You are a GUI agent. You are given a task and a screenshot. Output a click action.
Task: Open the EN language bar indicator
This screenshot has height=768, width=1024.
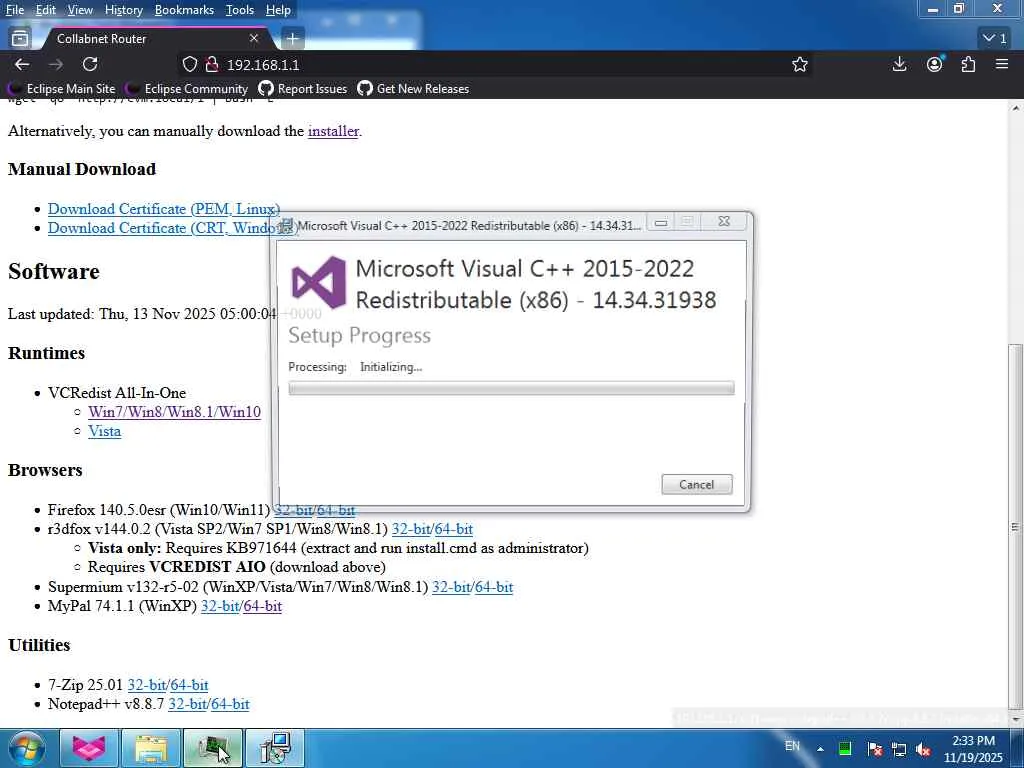[x=792, y=746]
